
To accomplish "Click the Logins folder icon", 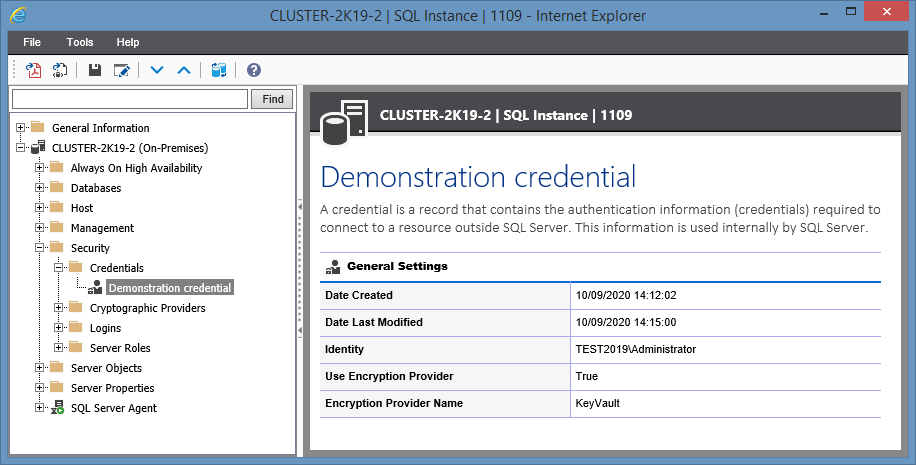I will tap(76, 327).
